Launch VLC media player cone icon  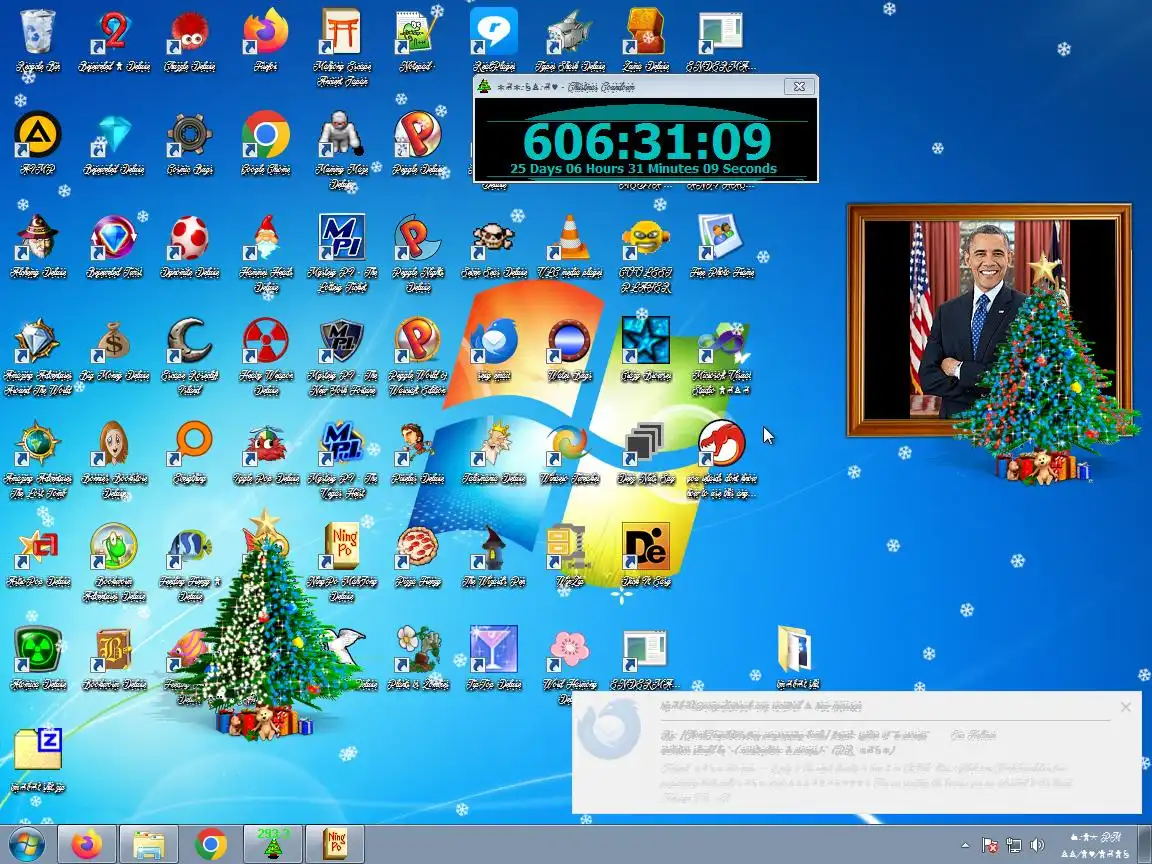point(569,238)
